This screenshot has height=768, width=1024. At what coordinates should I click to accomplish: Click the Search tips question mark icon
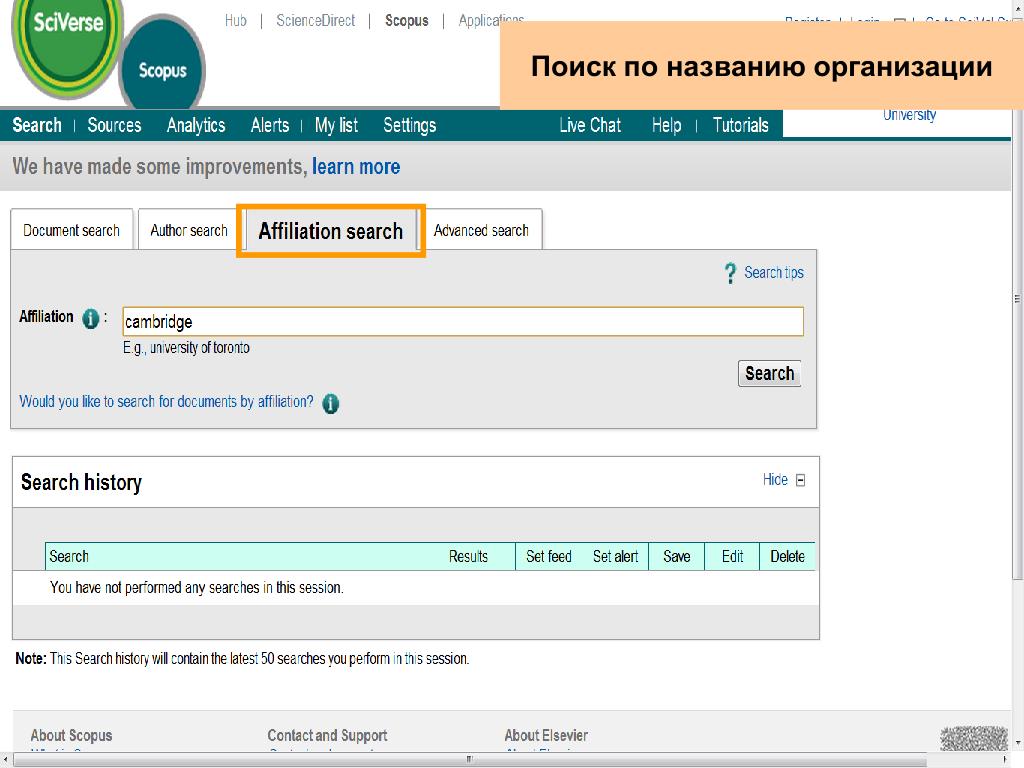730,273
